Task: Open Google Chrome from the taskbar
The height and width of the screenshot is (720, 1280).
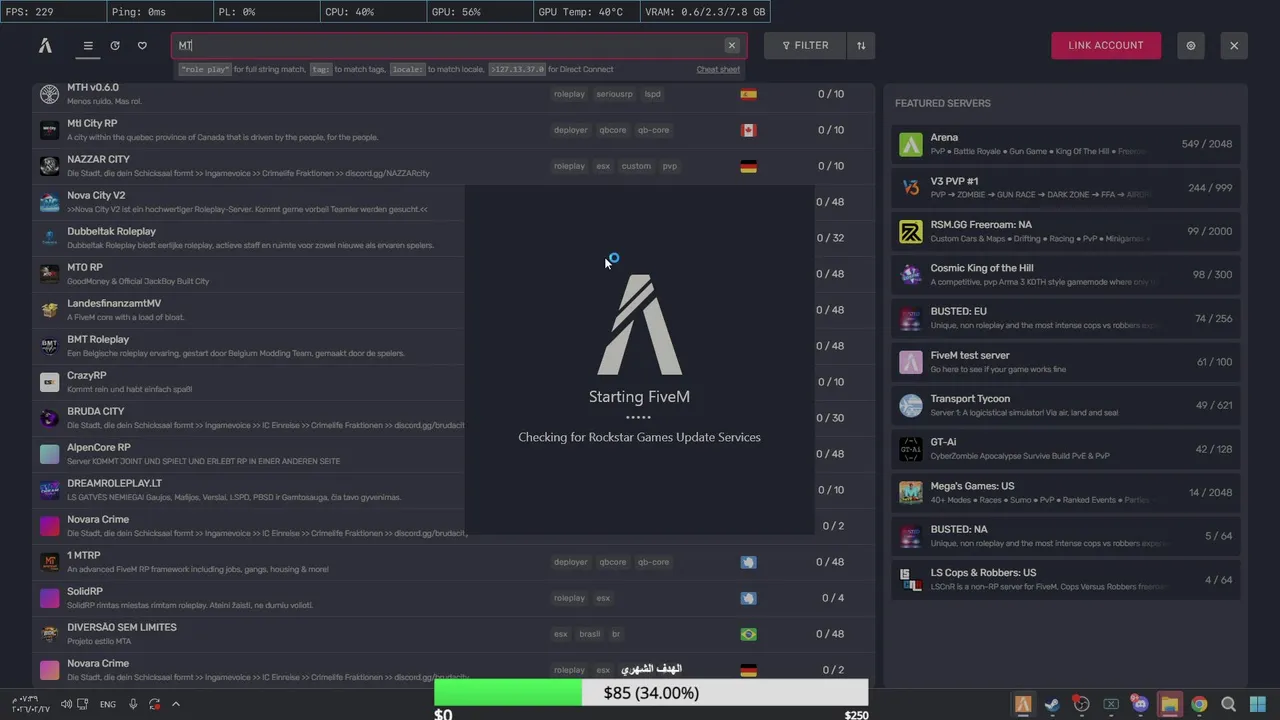Action: (x=1199, y=705)
